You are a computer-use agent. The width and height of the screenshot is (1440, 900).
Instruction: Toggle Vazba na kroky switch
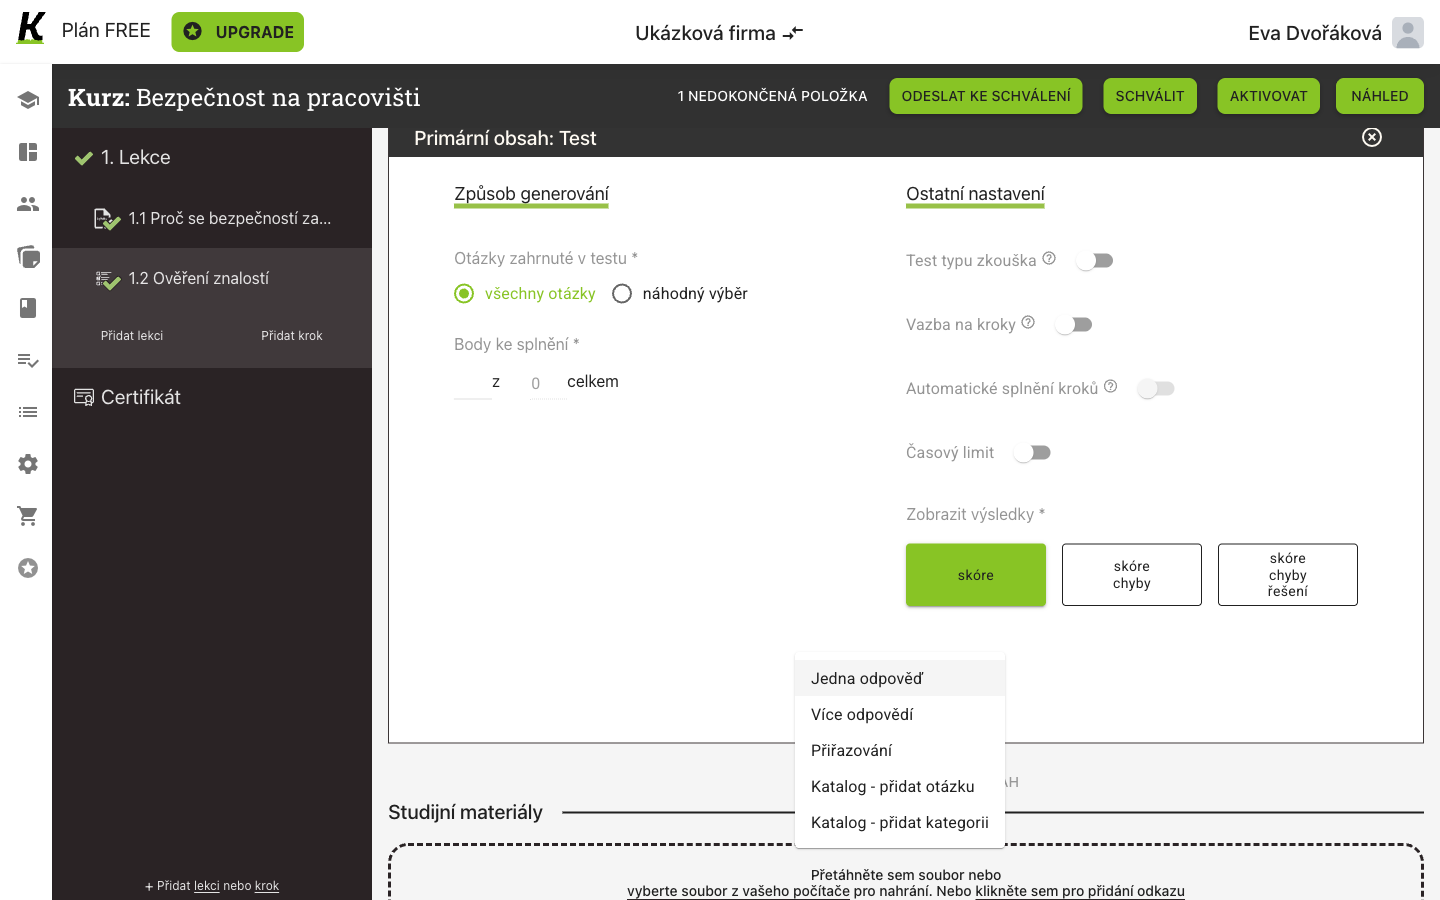click(1074, 325)
